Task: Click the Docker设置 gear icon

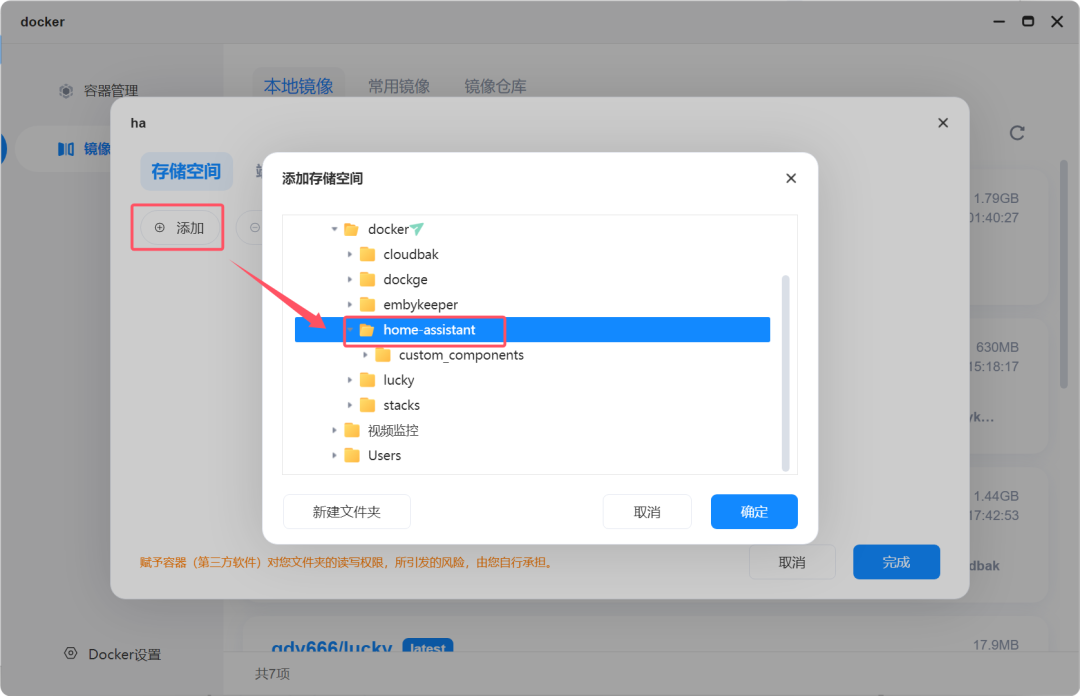Action: (70, 653)
